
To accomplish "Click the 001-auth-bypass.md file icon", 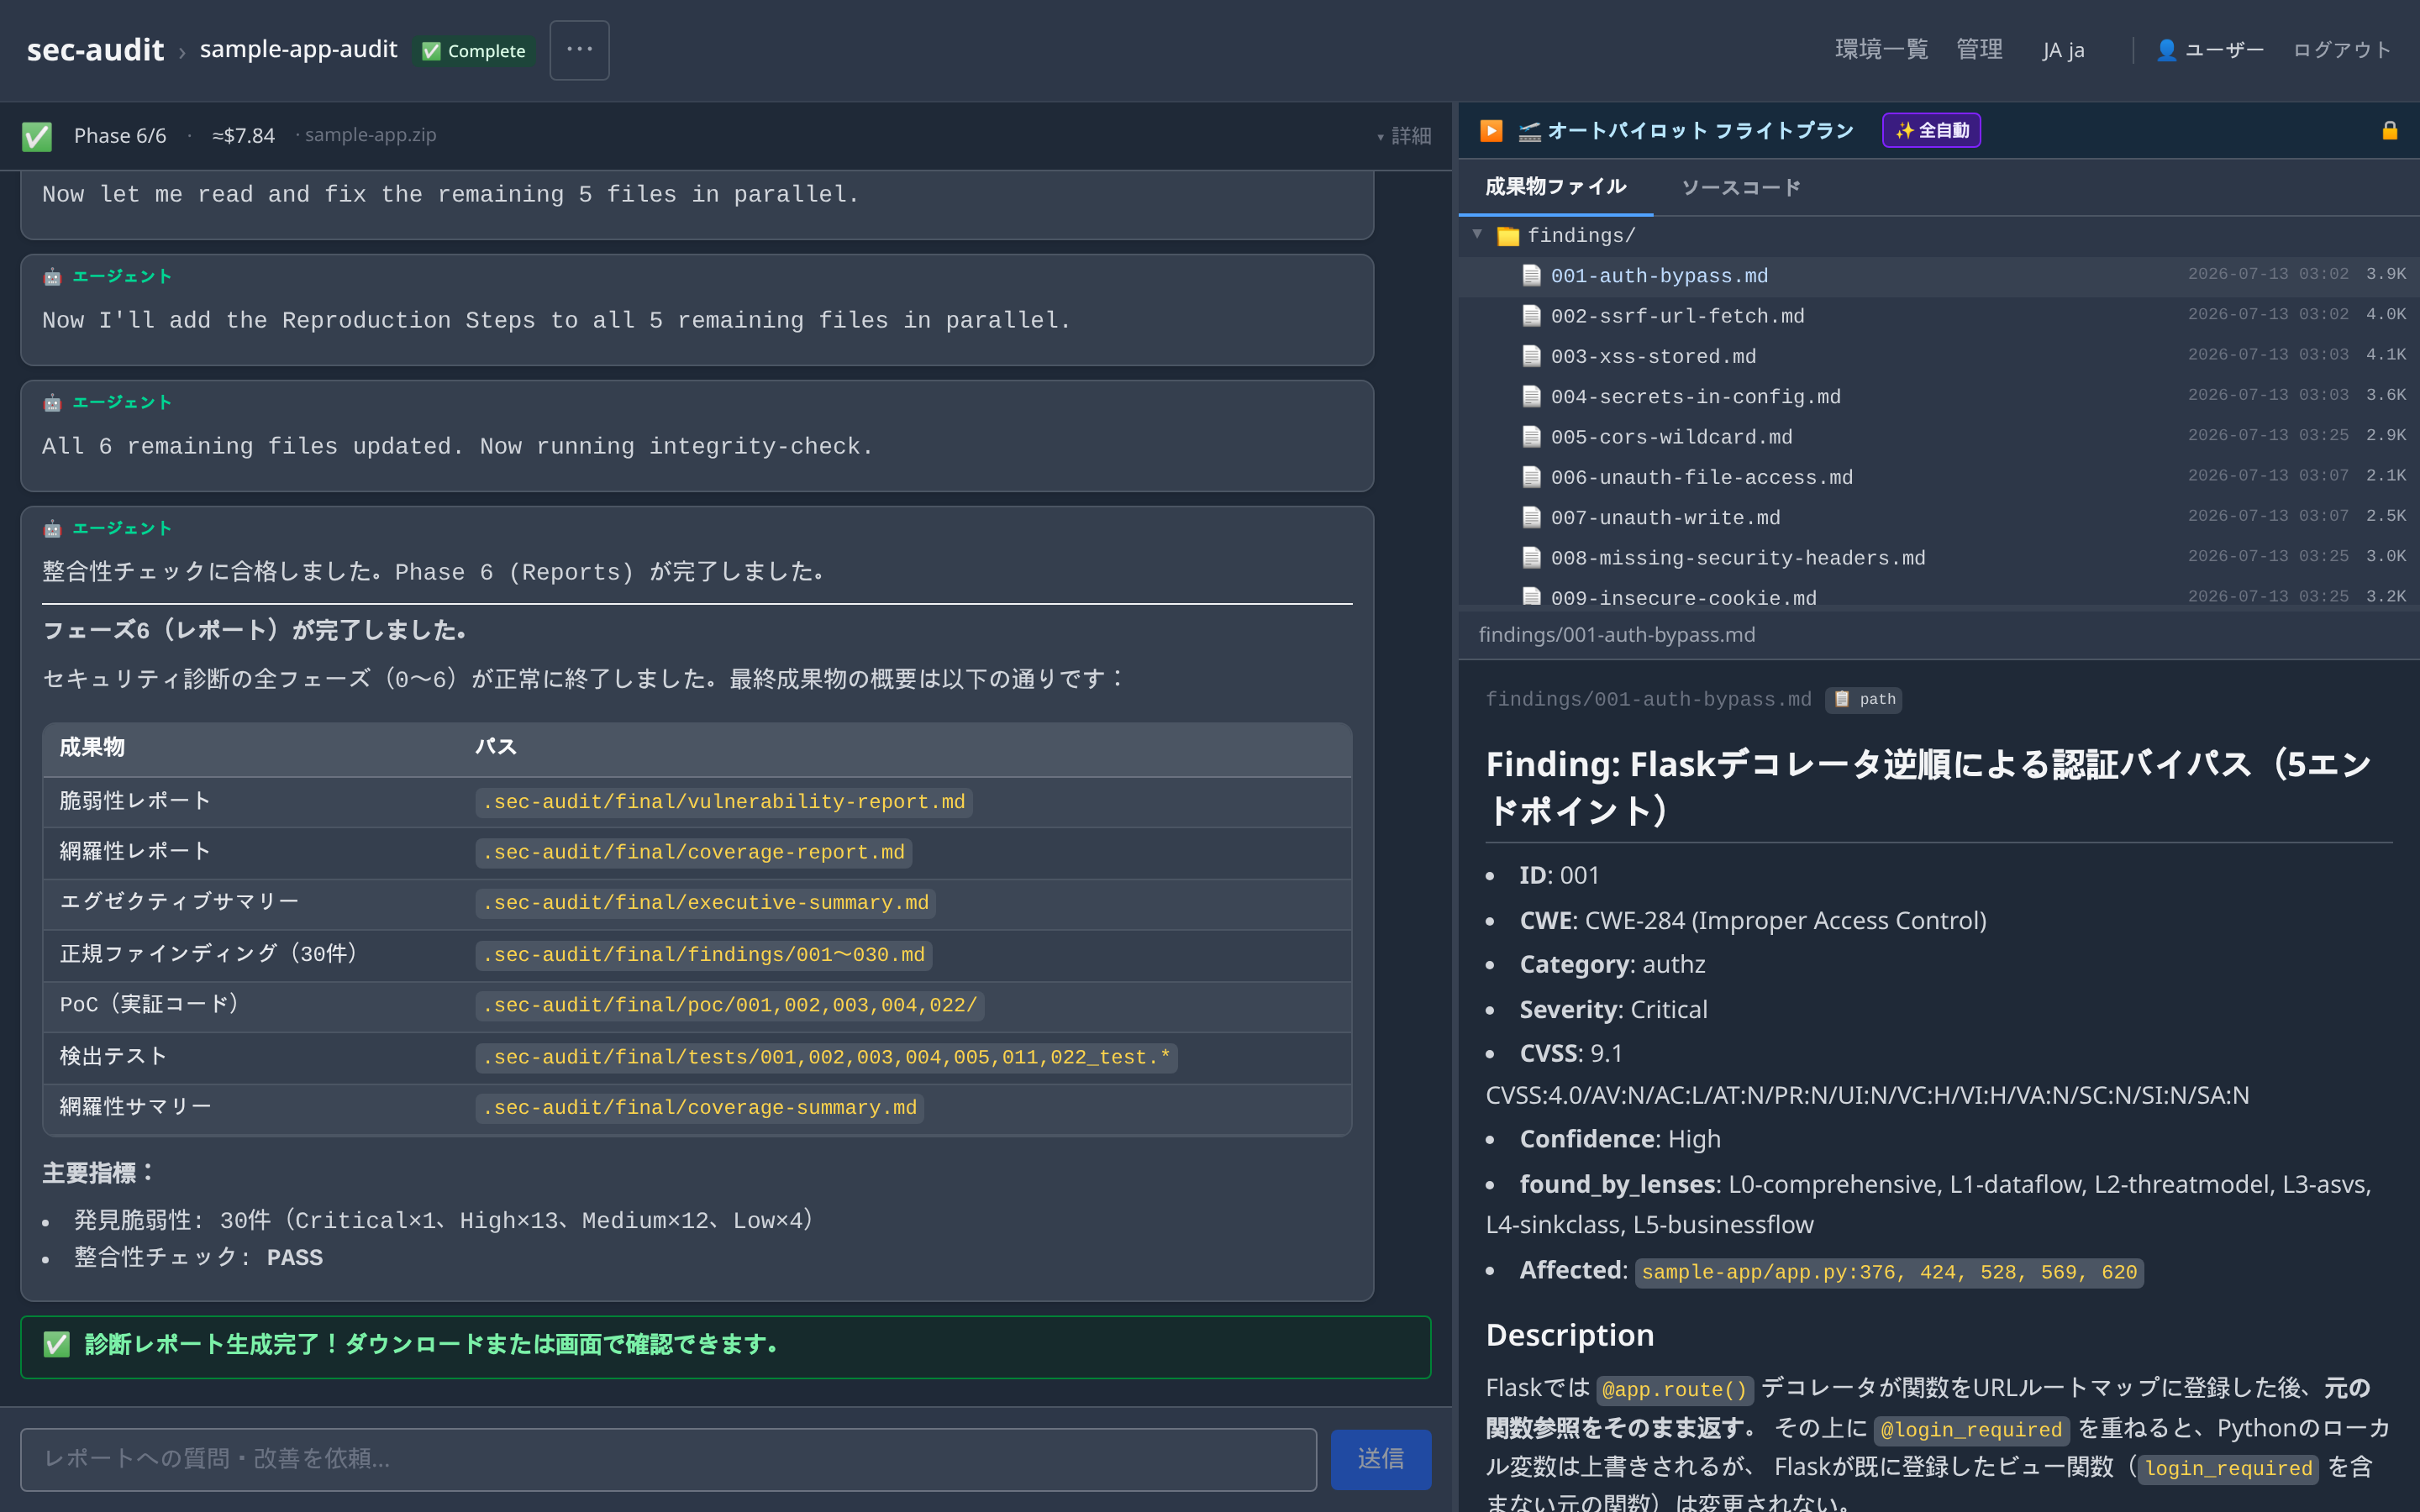I will (1531, 275).
